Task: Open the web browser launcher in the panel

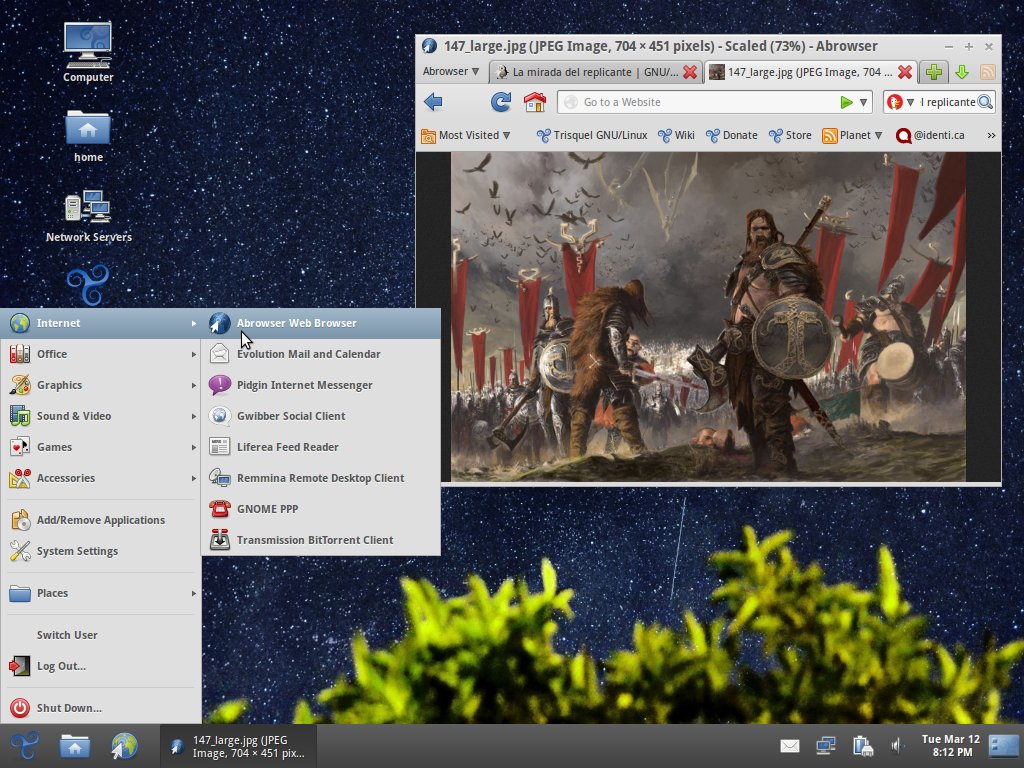Action: click(x=123, y=746)
